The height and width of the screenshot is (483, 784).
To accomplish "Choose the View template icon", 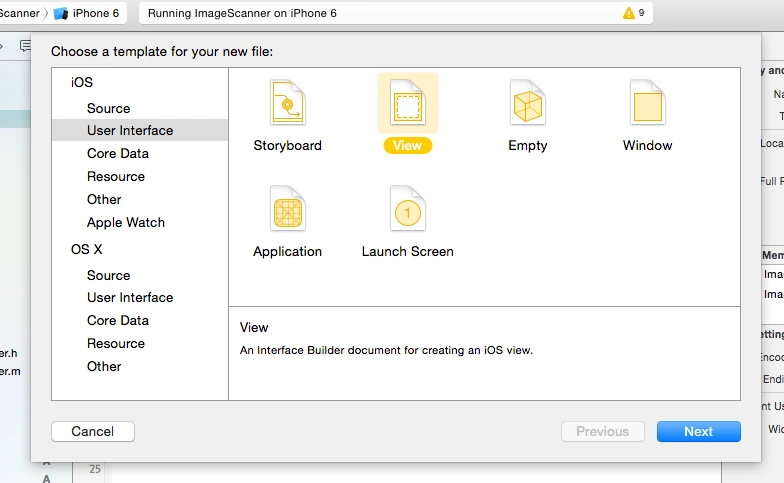I will [x=408, y=102].
